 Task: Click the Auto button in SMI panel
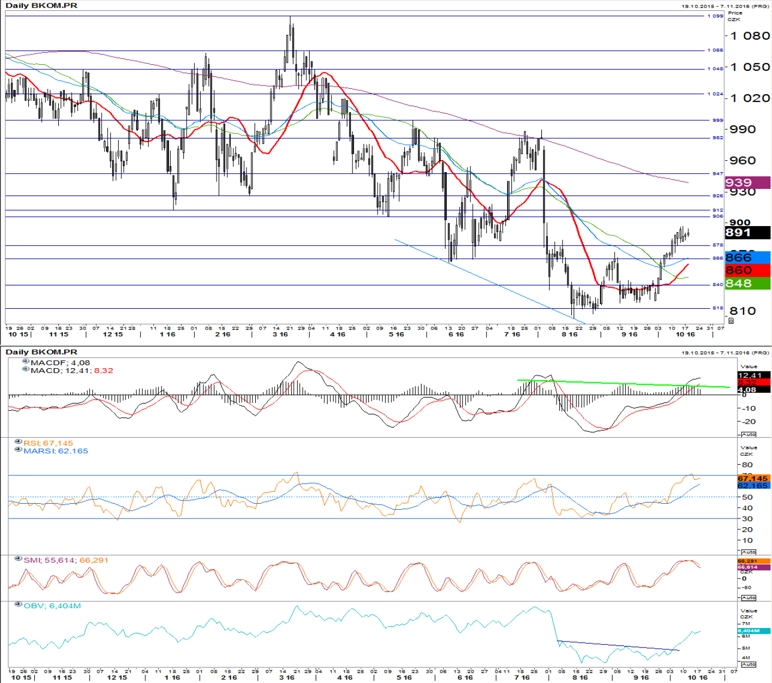tap(748, 597)
